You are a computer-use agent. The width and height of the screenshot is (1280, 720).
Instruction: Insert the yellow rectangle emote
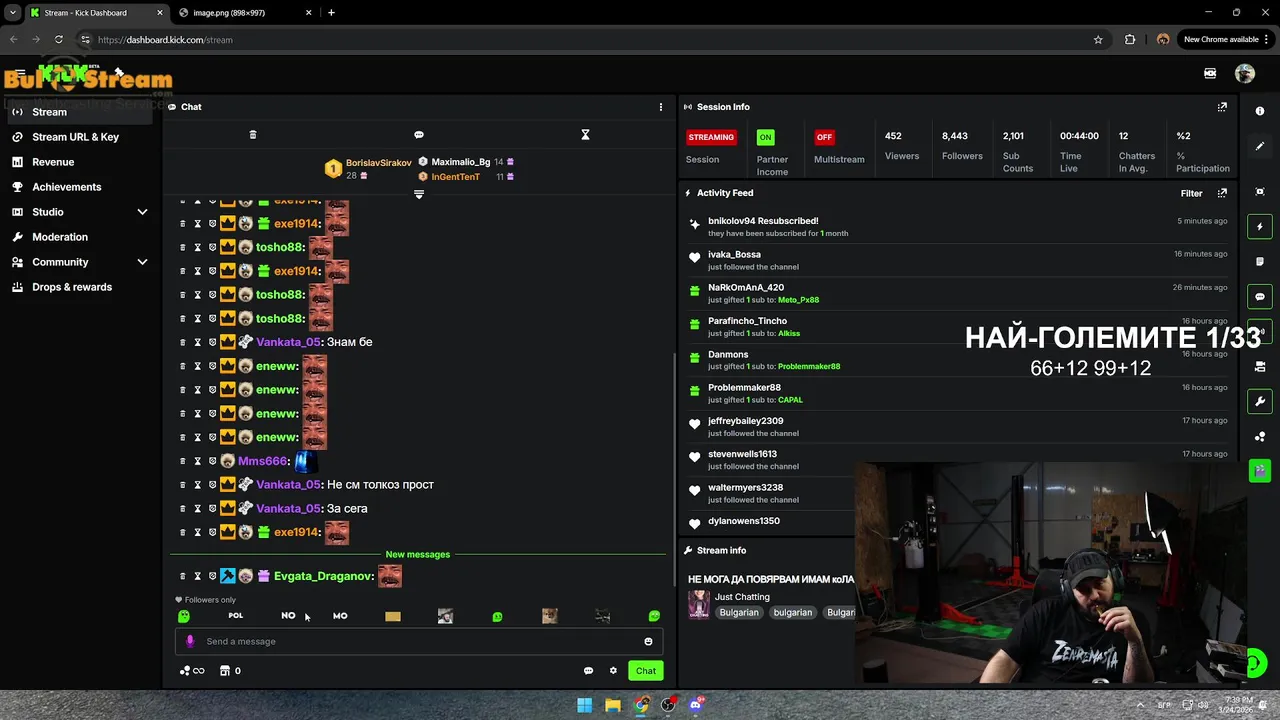[393, 616]
